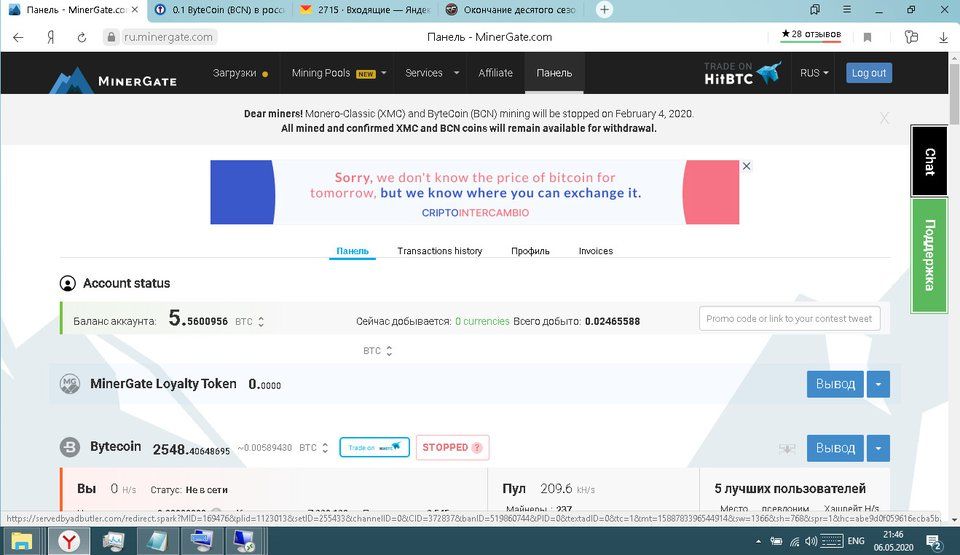The image size is (960, 555).
Task: Click the question mark on STOPPED badge
Action: pyautogui.click(x=477, y=448)
